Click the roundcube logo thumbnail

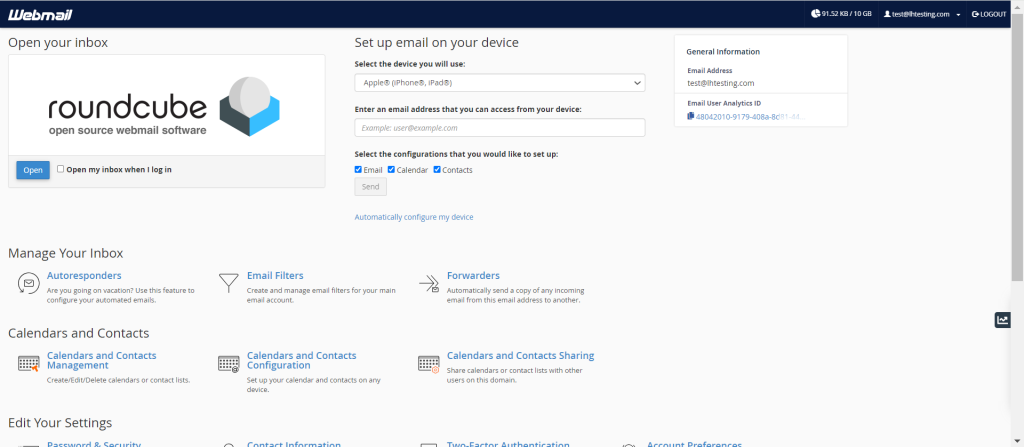point(166,105)
